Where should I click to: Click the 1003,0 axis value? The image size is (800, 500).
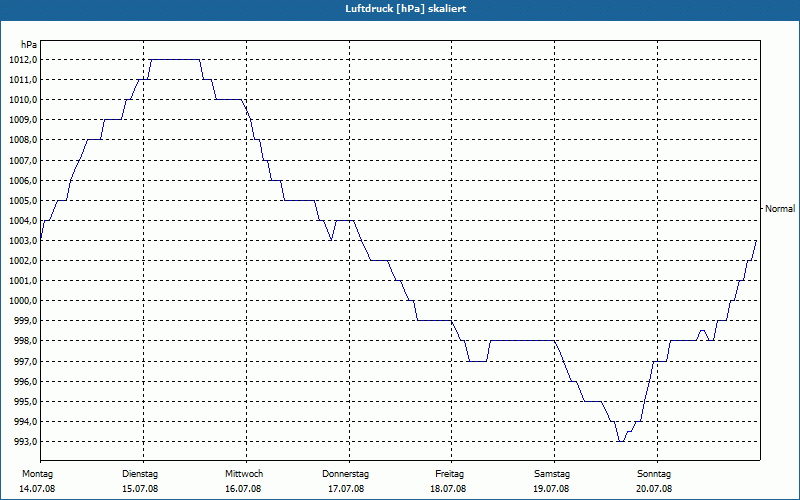pyautogui.click(x=23, y=241)
